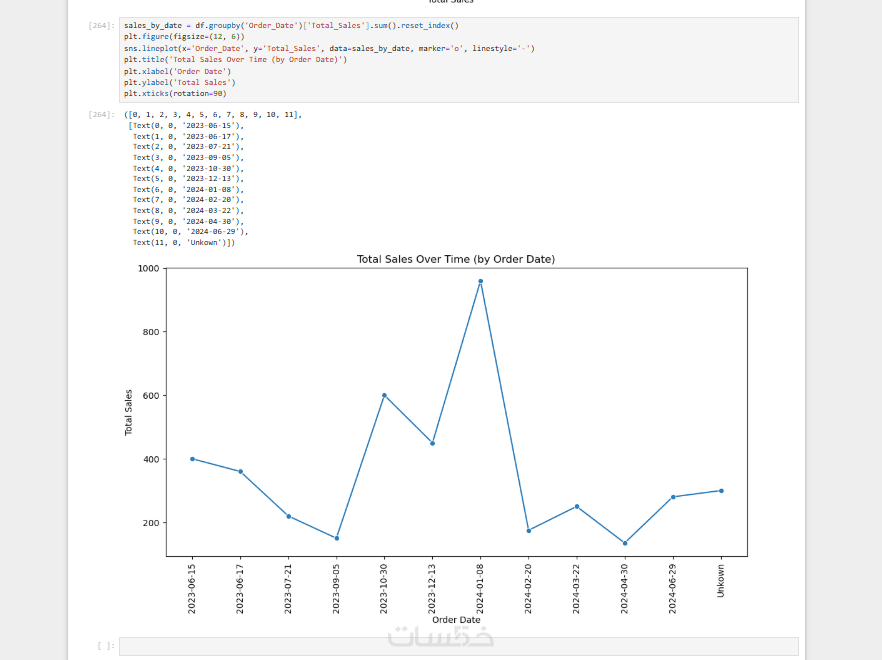Image resolution: width=882 pixels, height=660 pixels.
Task: Click the x-axis tick label 2023-07-21
Action: (x=288, y=589)
